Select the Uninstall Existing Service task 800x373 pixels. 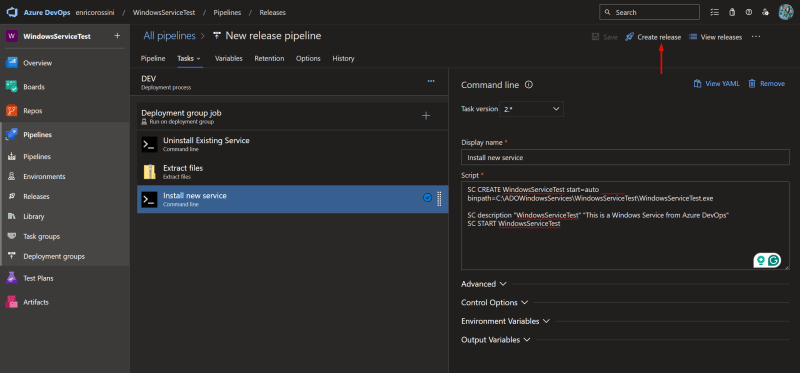tap(292, 144)
